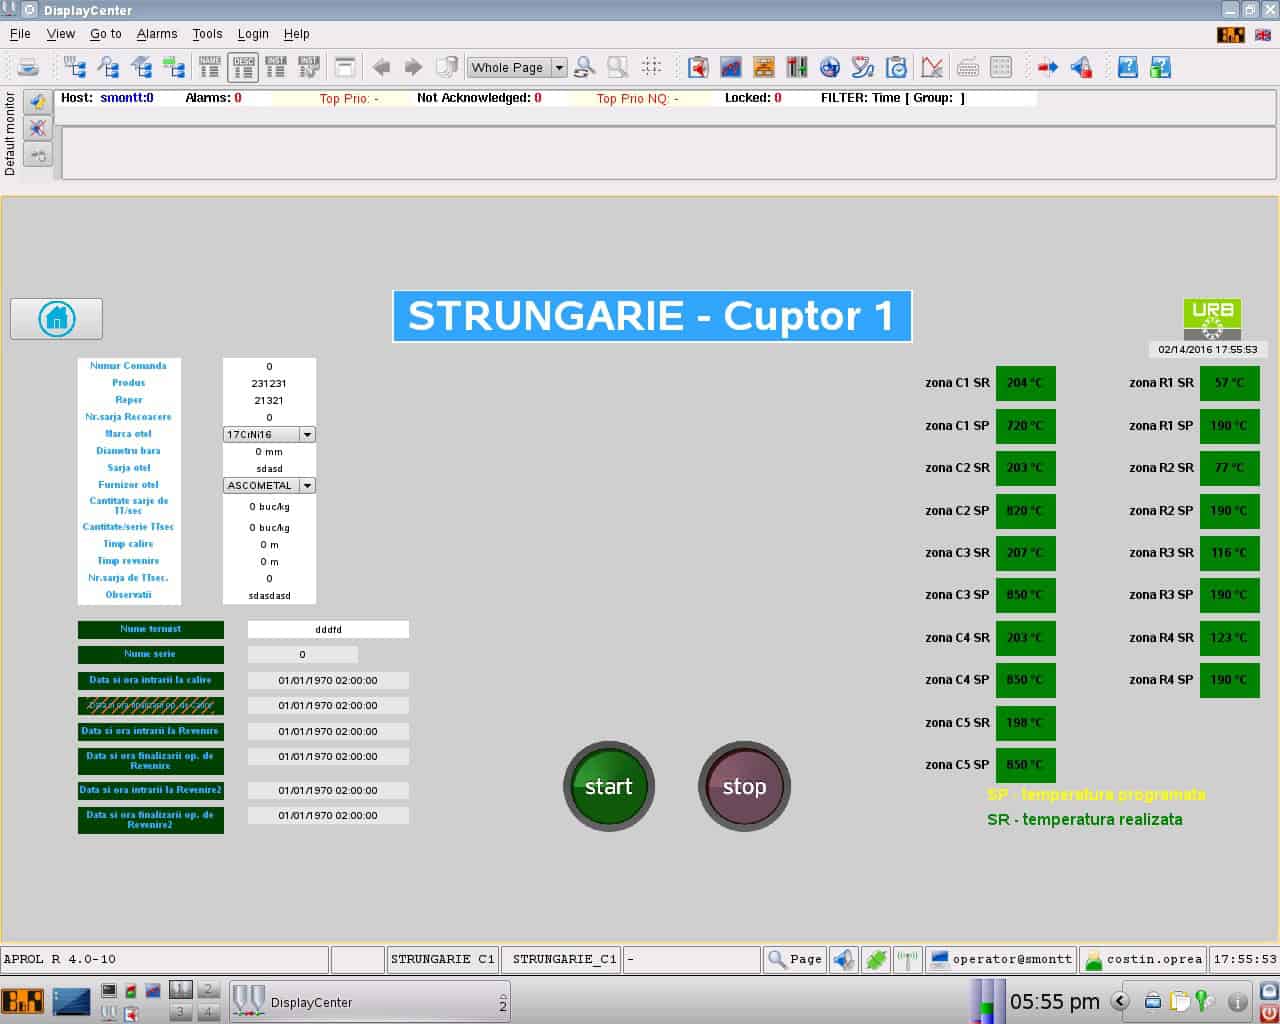Viewport: 1280px width, 1024px height.
Task: Toggle the NAME display mode button
Action: point(210,67)
